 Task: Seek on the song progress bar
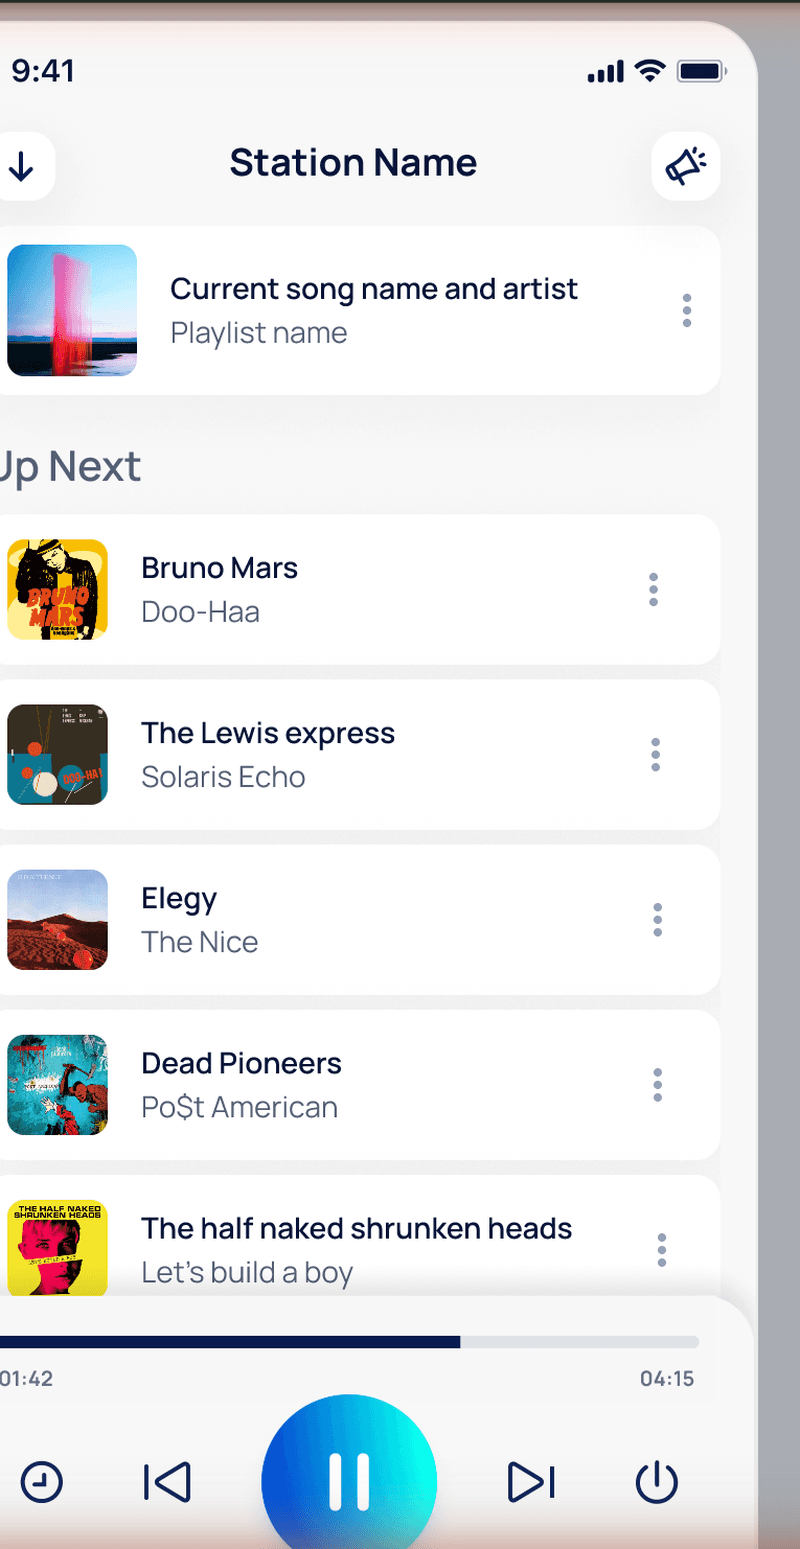(x=349, y=1342)
